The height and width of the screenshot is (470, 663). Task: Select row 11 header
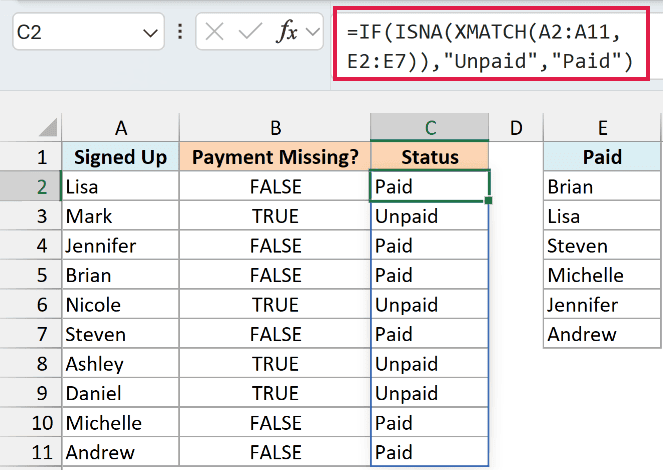31,452
